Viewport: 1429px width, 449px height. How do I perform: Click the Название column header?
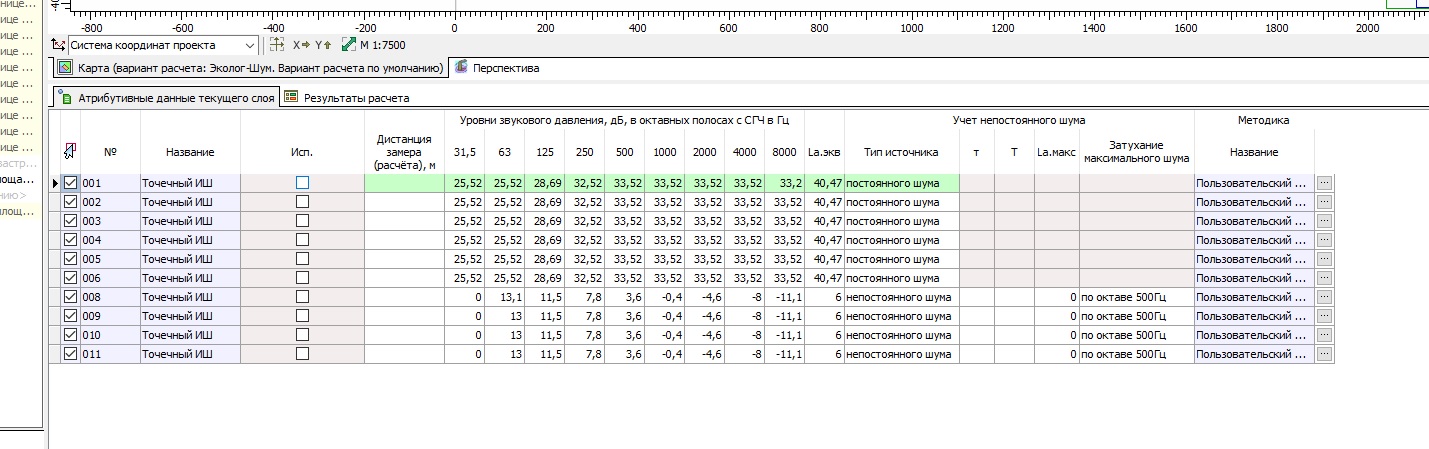point(190,152)
